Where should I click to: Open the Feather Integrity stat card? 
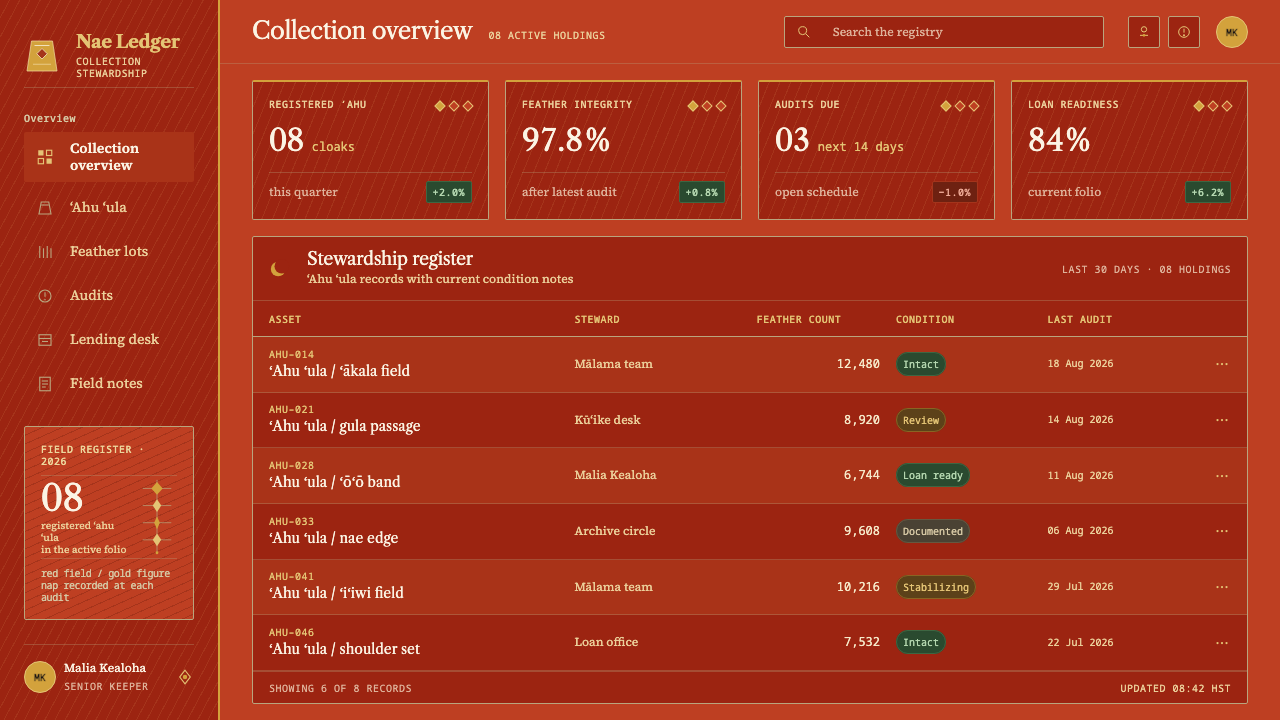pos(623,150)
